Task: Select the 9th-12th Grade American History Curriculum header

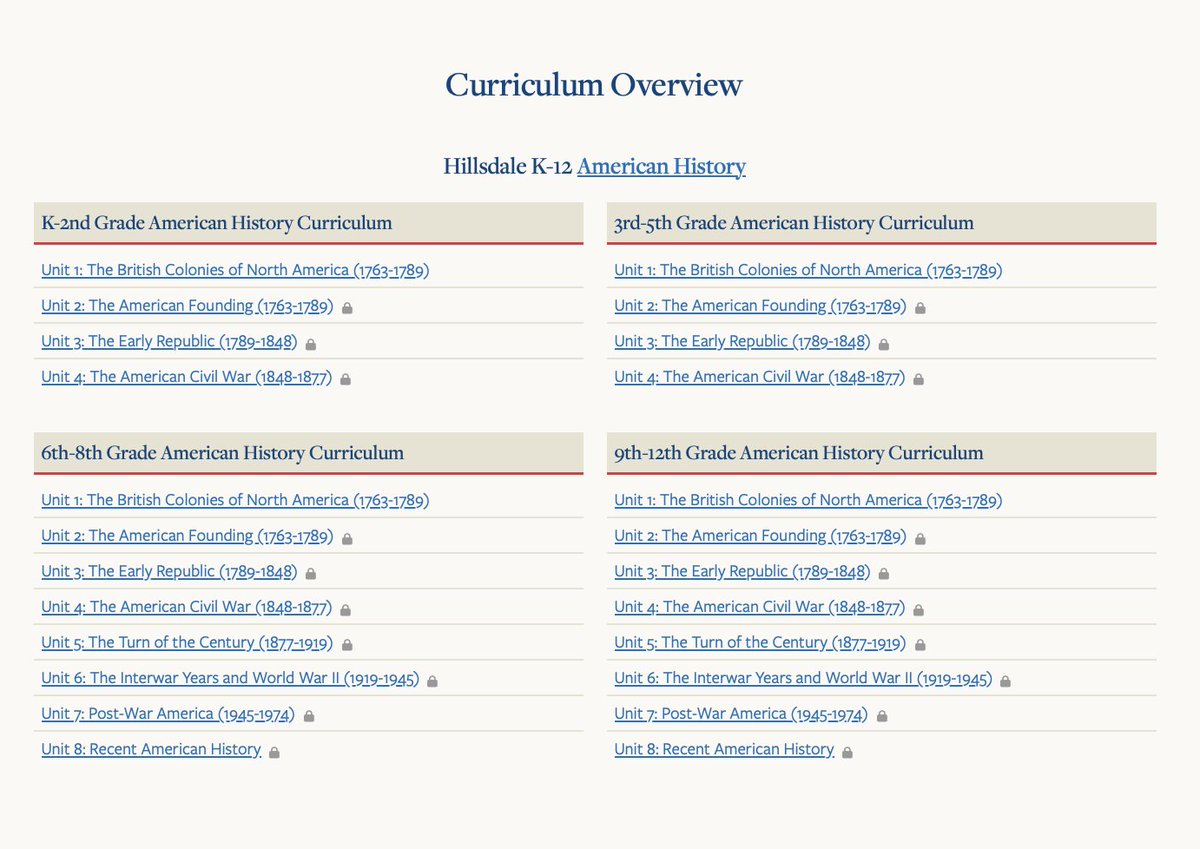Action: (881, 453)
